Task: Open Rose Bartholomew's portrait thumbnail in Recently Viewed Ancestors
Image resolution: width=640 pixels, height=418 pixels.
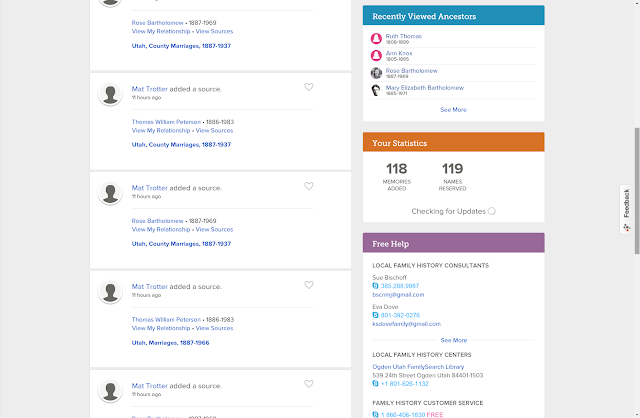Action: click(x=376, y=73)
